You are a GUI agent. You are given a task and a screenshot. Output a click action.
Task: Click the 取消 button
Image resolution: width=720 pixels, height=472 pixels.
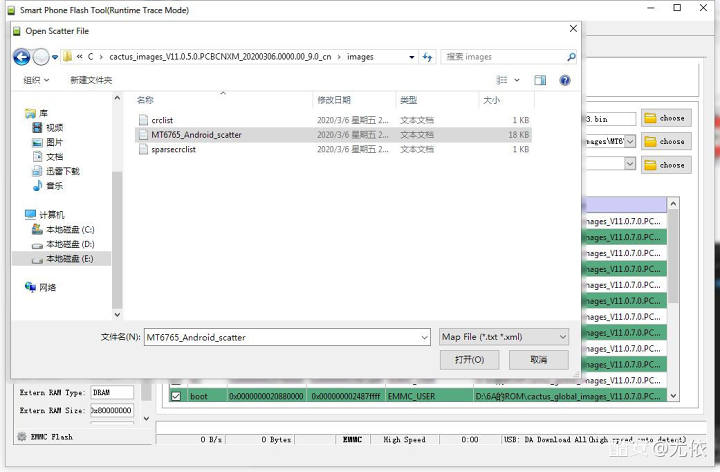point(538,359)
